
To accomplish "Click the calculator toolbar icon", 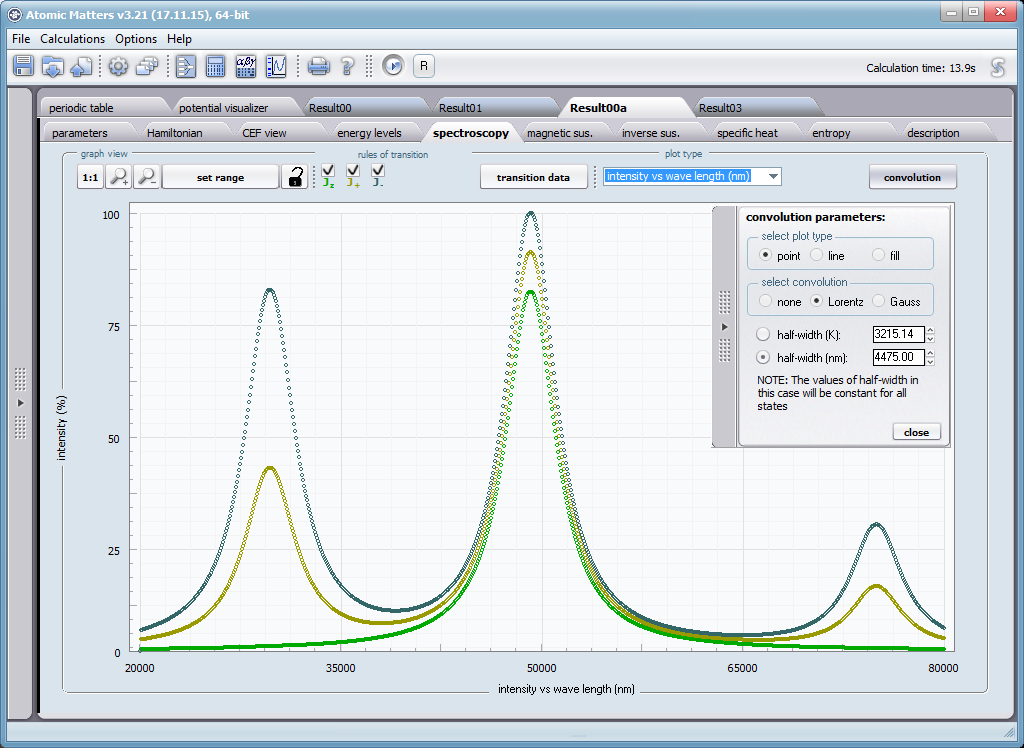I will click(x=216, y=66).
